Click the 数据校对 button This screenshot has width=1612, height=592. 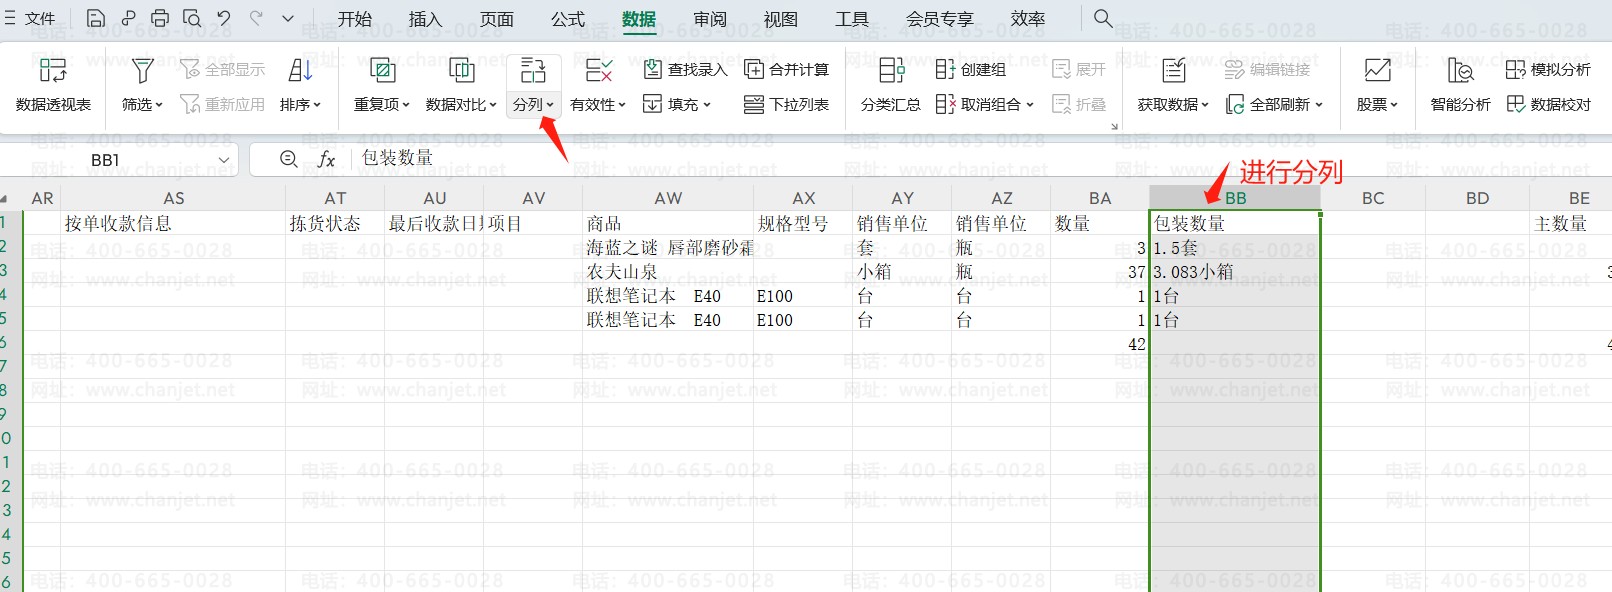pos(1548,104)
